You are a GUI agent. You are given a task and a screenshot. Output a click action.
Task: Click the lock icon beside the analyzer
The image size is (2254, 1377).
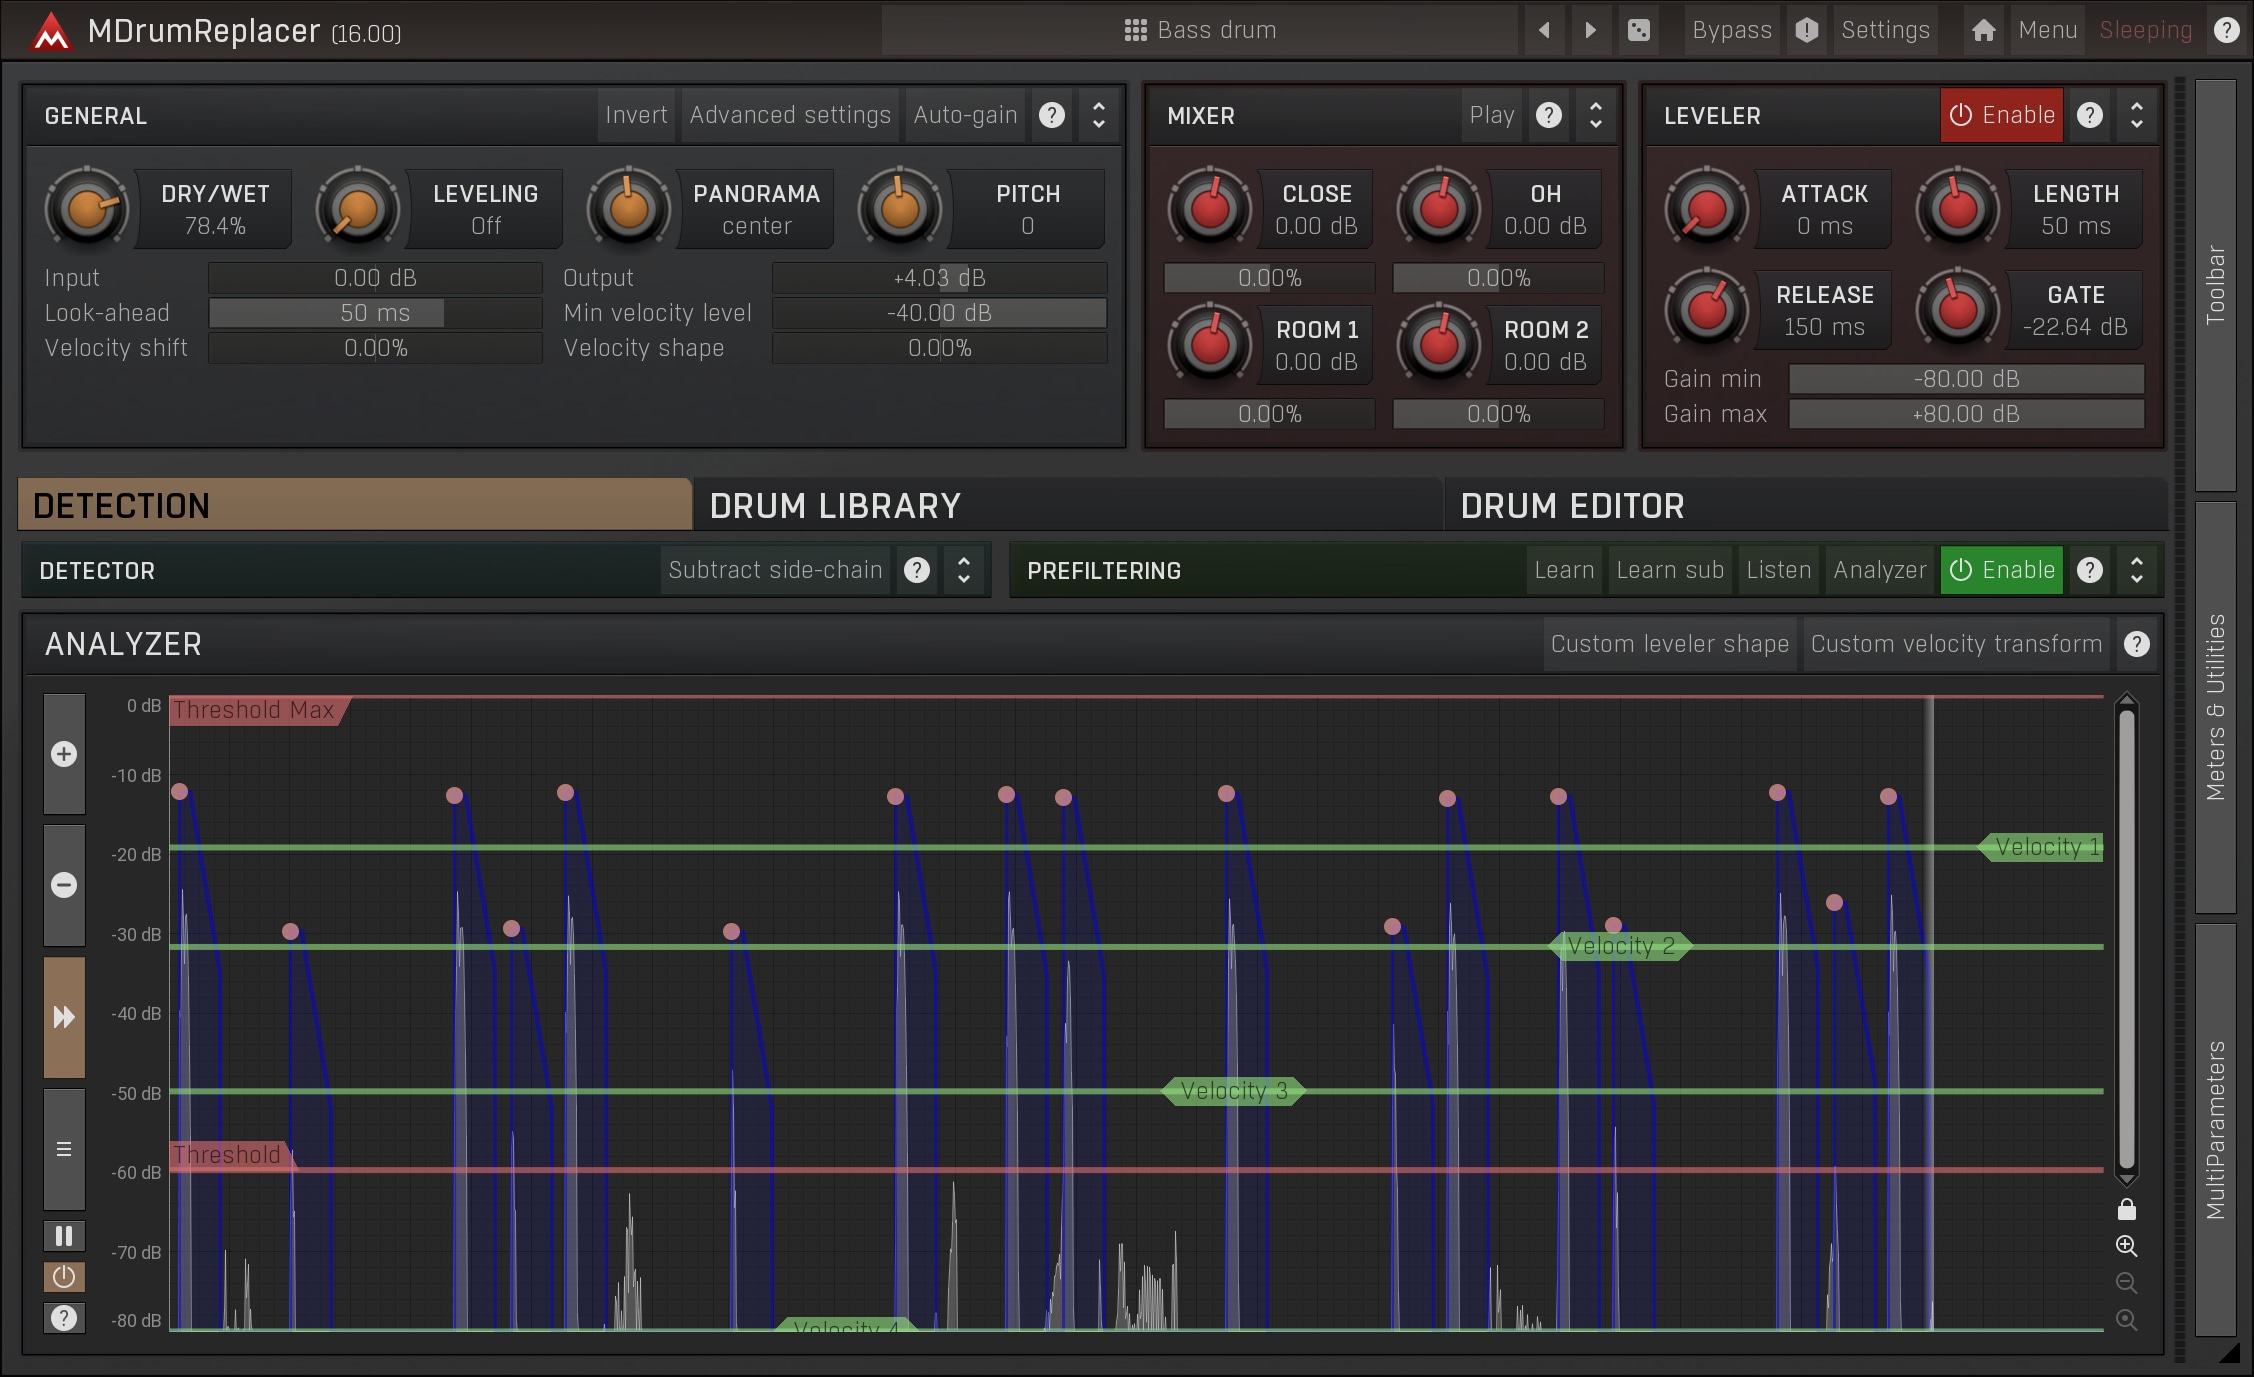(x=2126, y=1209)
